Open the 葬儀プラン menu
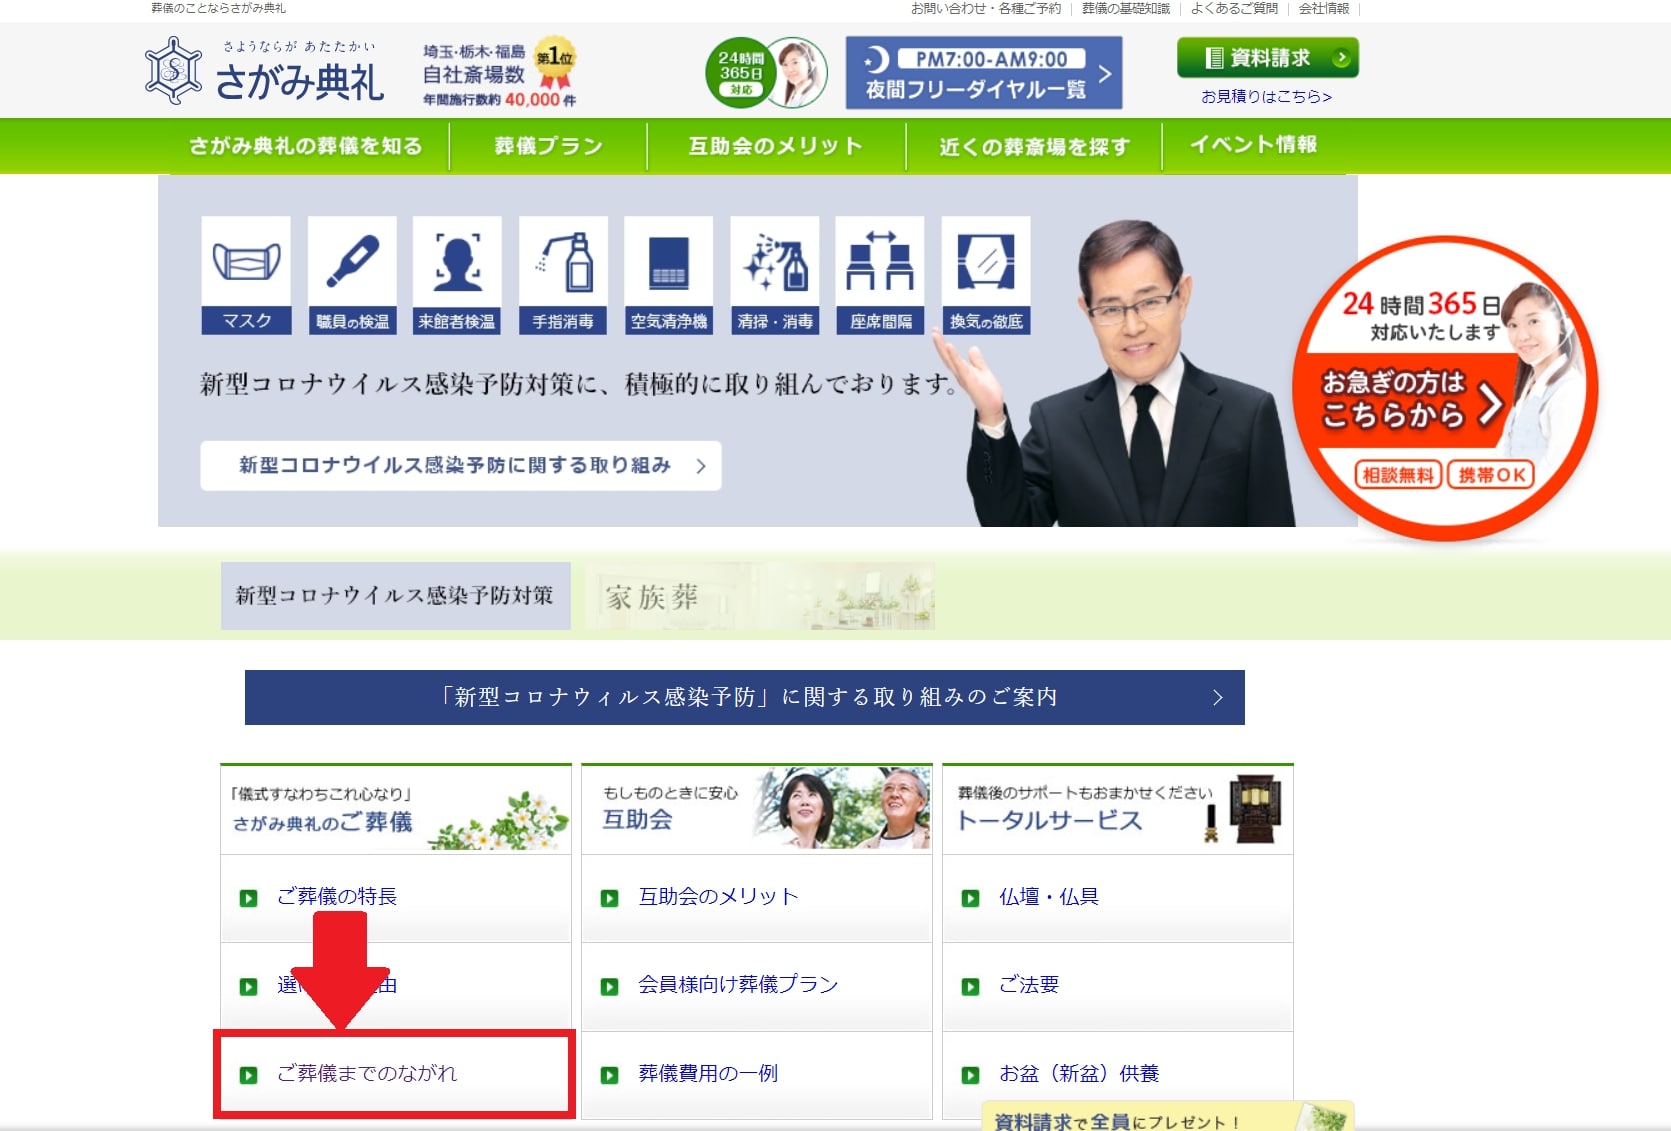This screenshot has width=1671, height=1131. click(548, 146)
